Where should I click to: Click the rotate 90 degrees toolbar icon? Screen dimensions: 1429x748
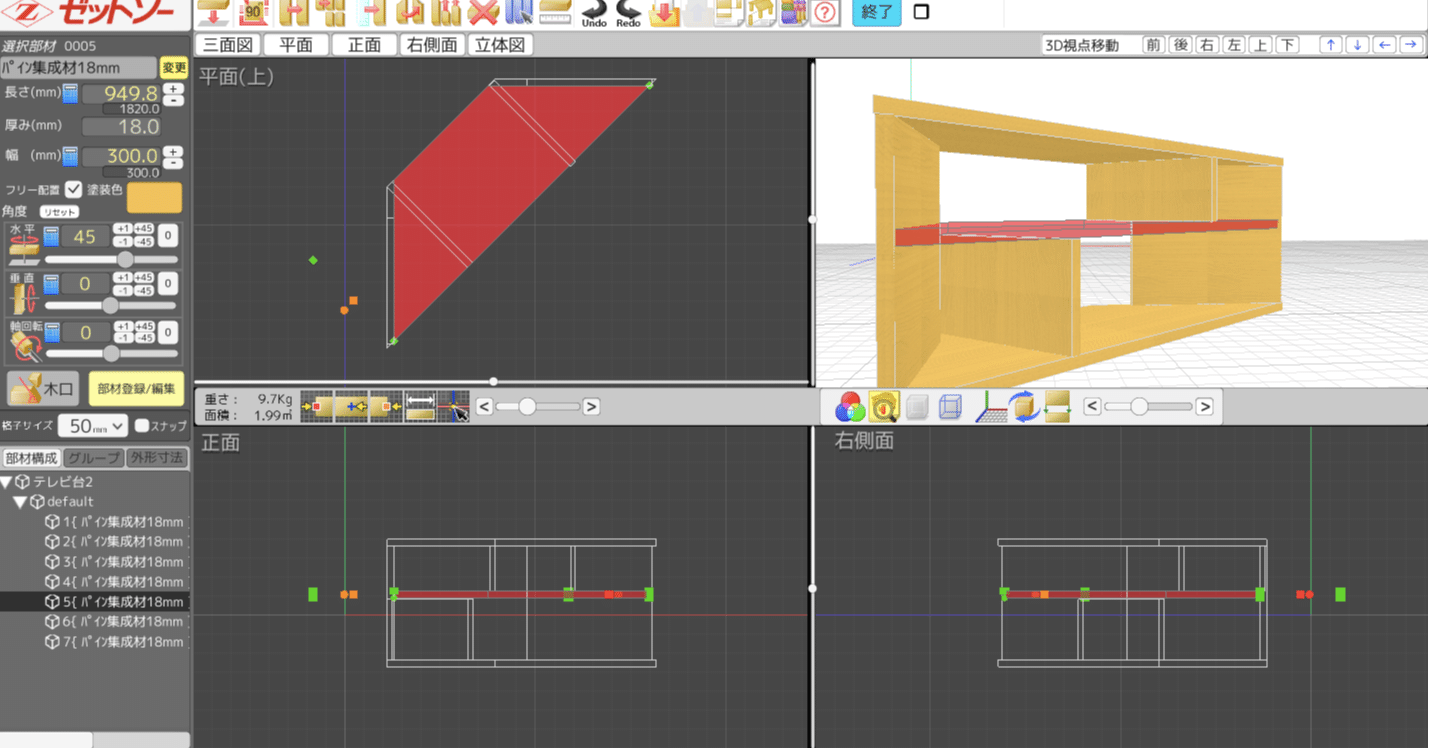click(x=255, y=13)
